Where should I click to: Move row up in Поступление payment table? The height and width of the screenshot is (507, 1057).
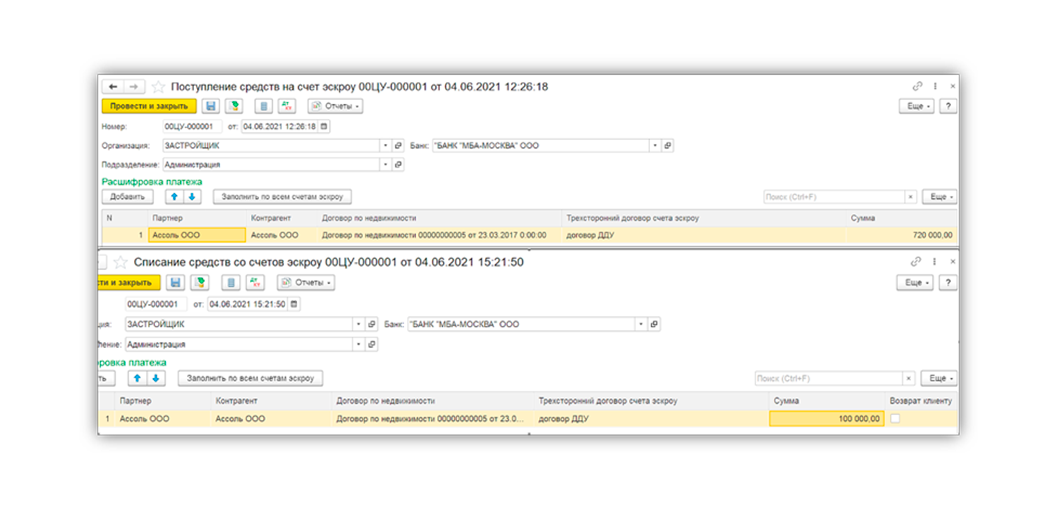click(x=175, y=197)
